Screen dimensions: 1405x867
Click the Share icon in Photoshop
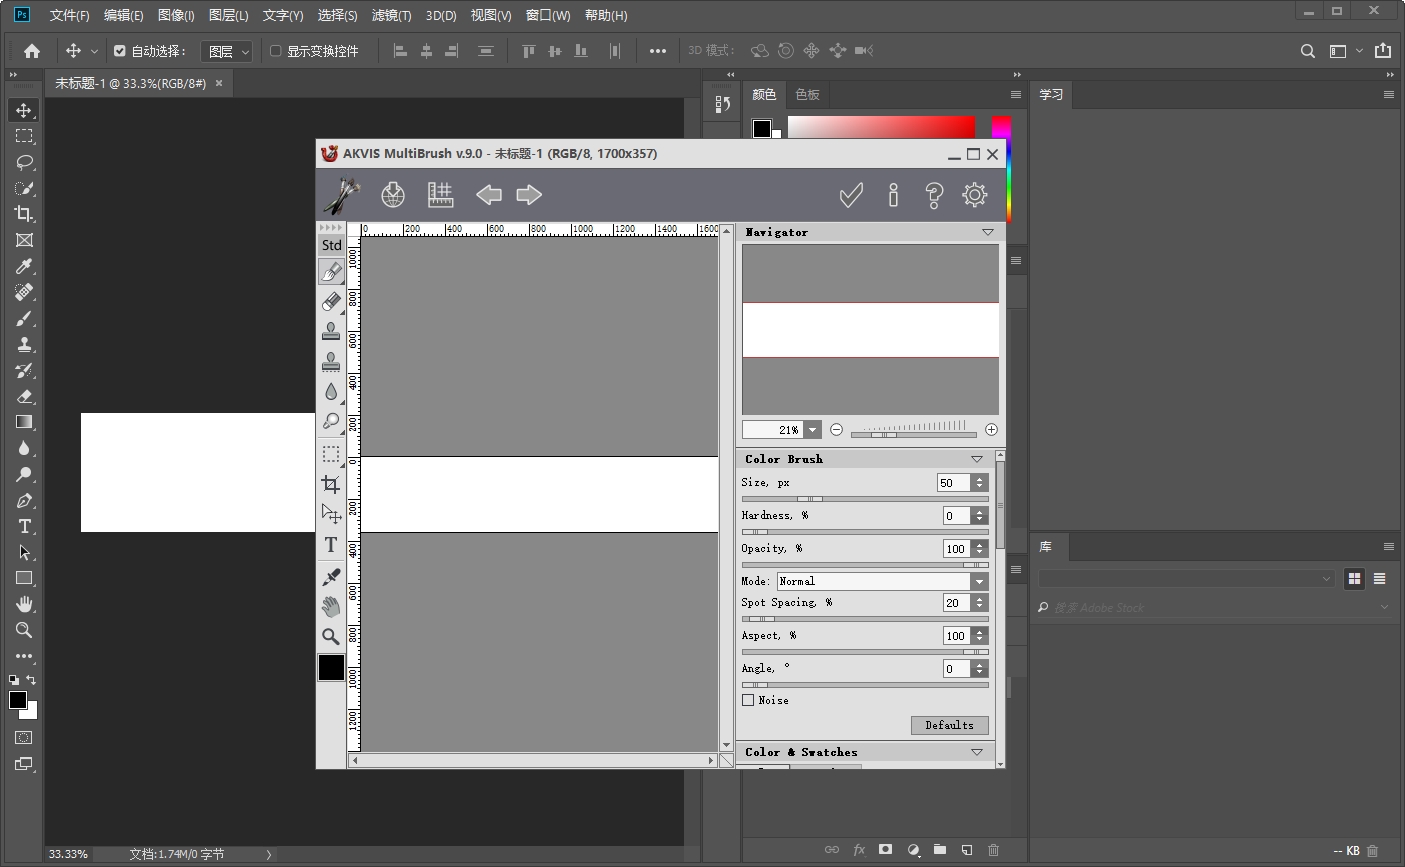pyautogui.click(x=1383, y=51)
